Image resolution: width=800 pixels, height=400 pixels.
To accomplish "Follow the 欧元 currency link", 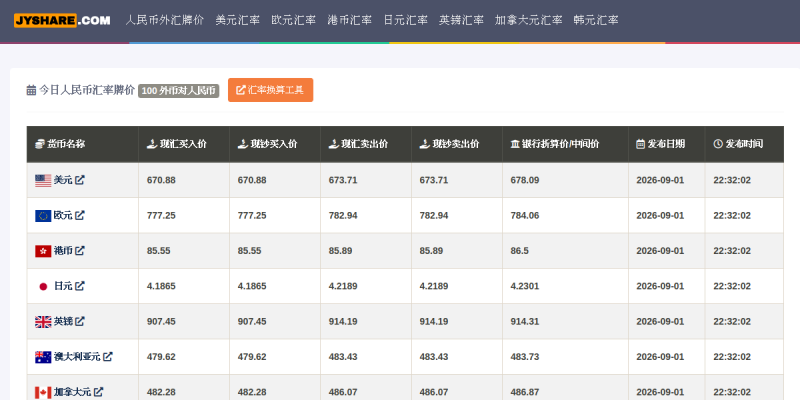I will point(63,215).
